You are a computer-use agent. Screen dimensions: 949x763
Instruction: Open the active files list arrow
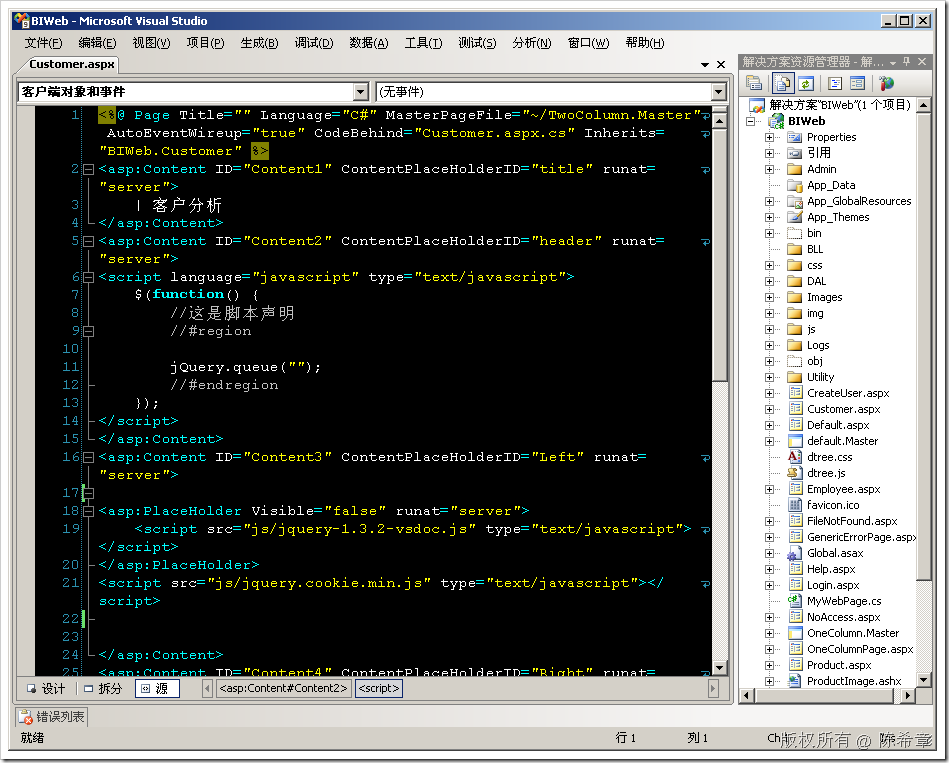[704, 65]
